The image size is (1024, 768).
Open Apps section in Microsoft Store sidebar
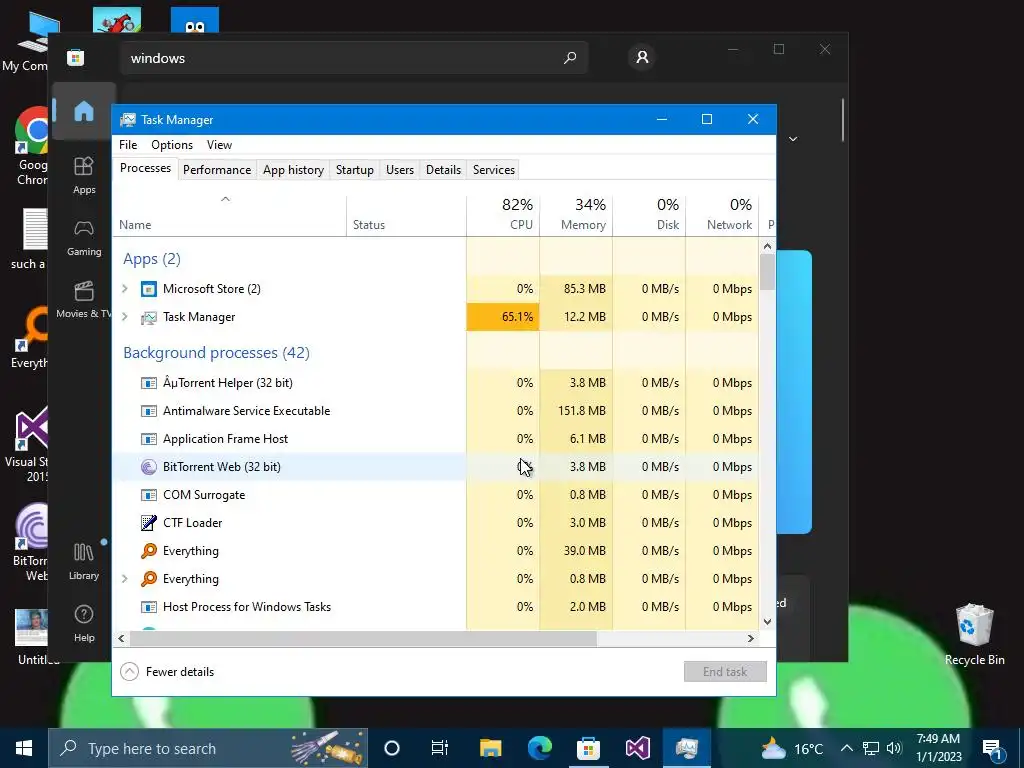coord(84,175)
